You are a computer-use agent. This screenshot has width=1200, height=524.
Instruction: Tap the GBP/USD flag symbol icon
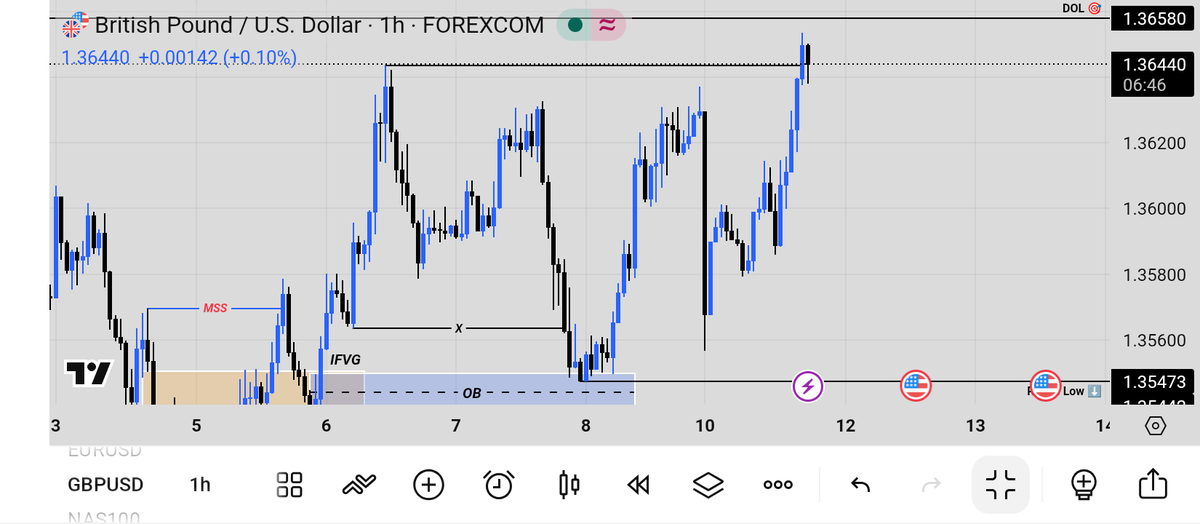(x=76, y=25)
